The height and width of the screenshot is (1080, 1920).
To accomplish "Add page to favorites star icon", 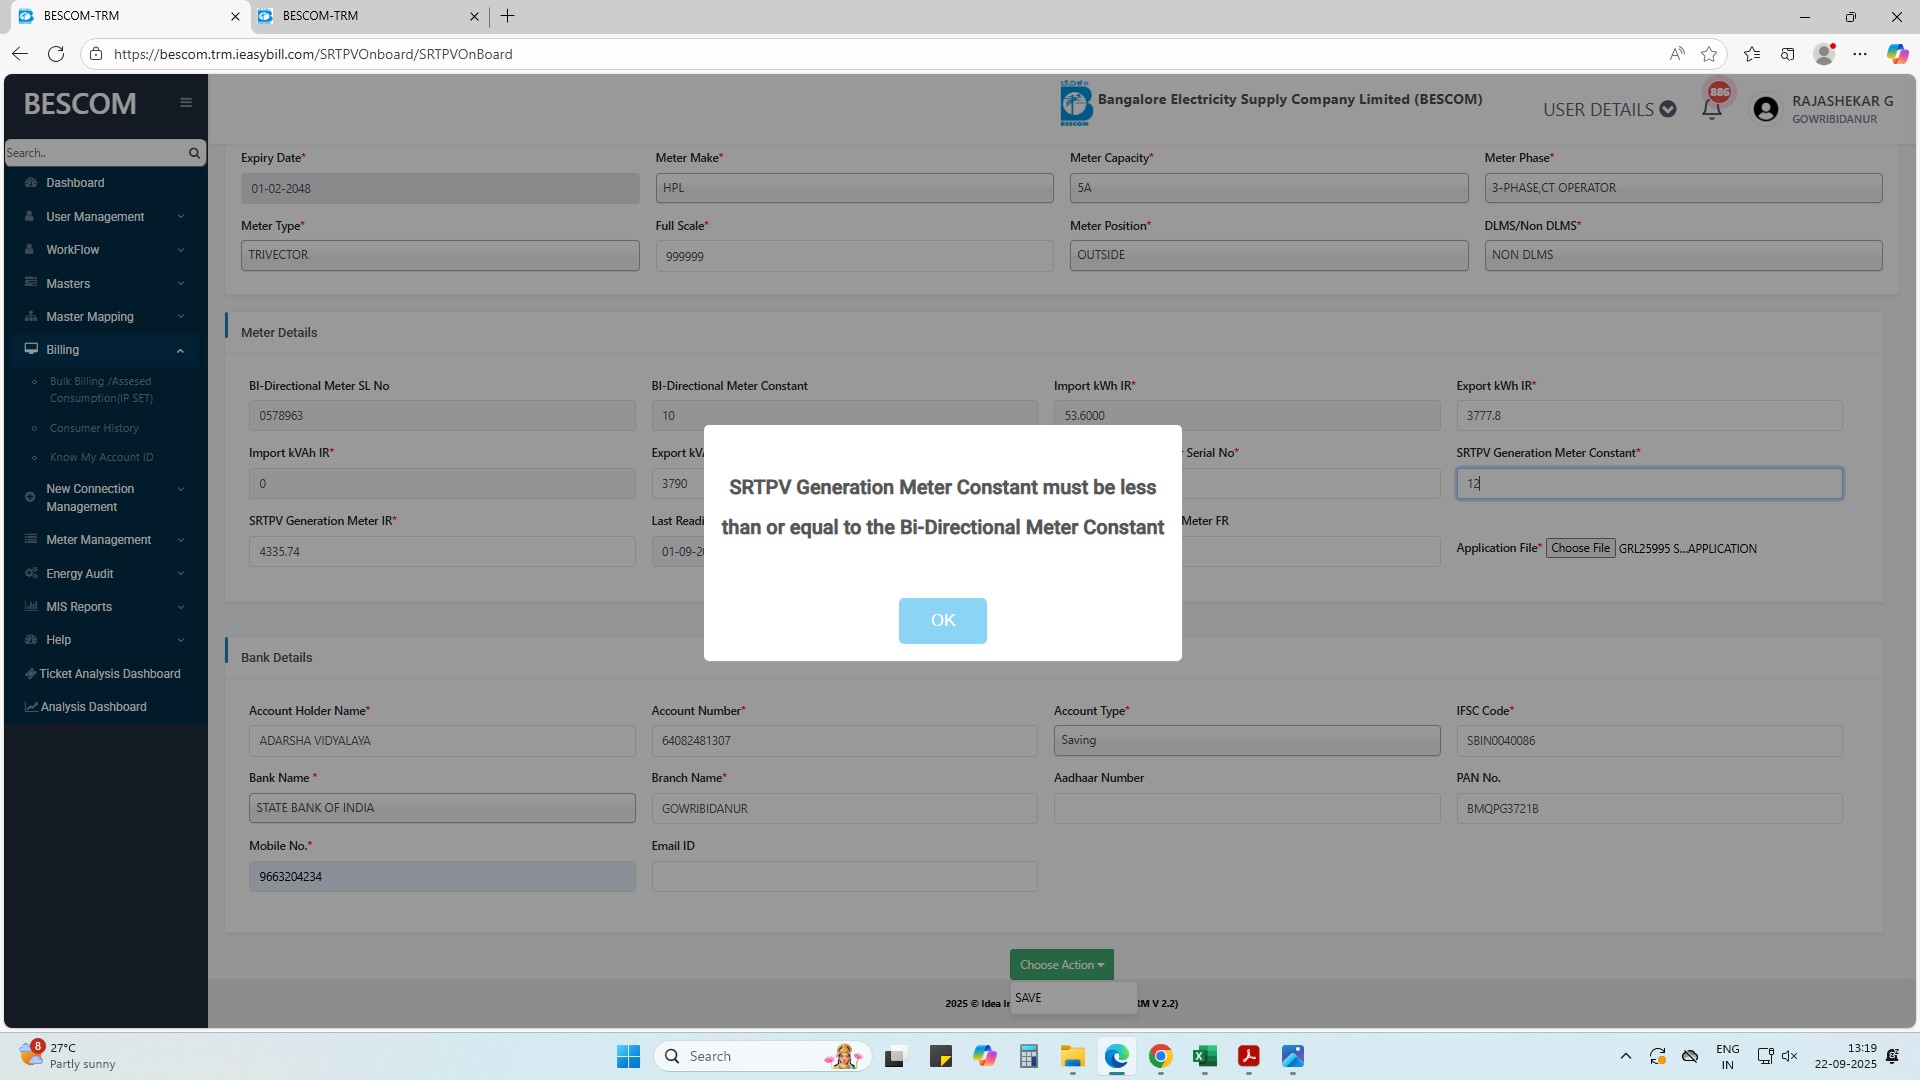I will pyautogui.click(x=1709, y=54).
